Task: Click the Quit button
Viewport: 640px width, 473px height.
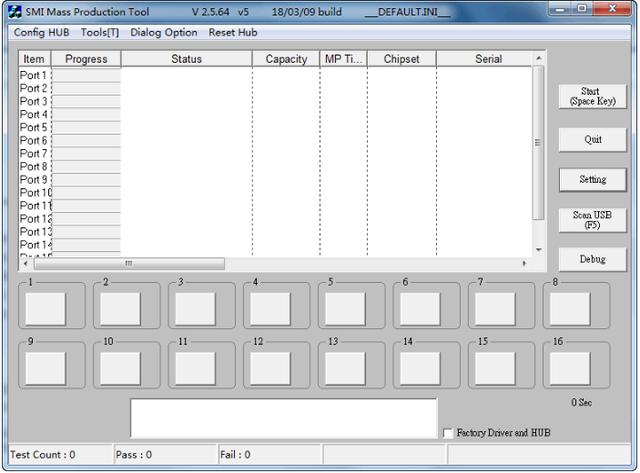Action: coord(592,140)
